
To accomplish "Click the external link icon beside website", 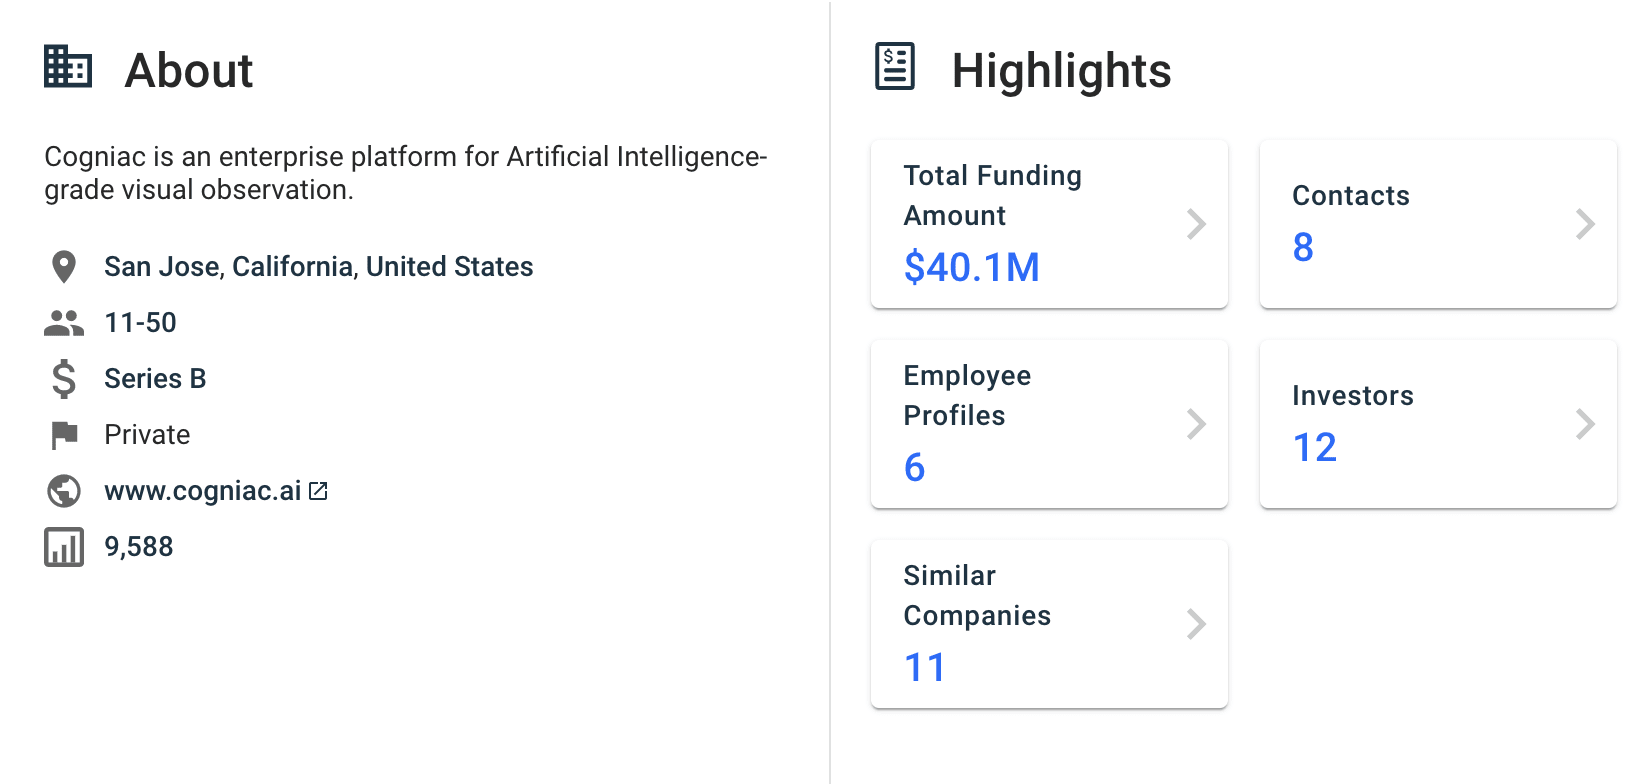I will pos(318,491).
